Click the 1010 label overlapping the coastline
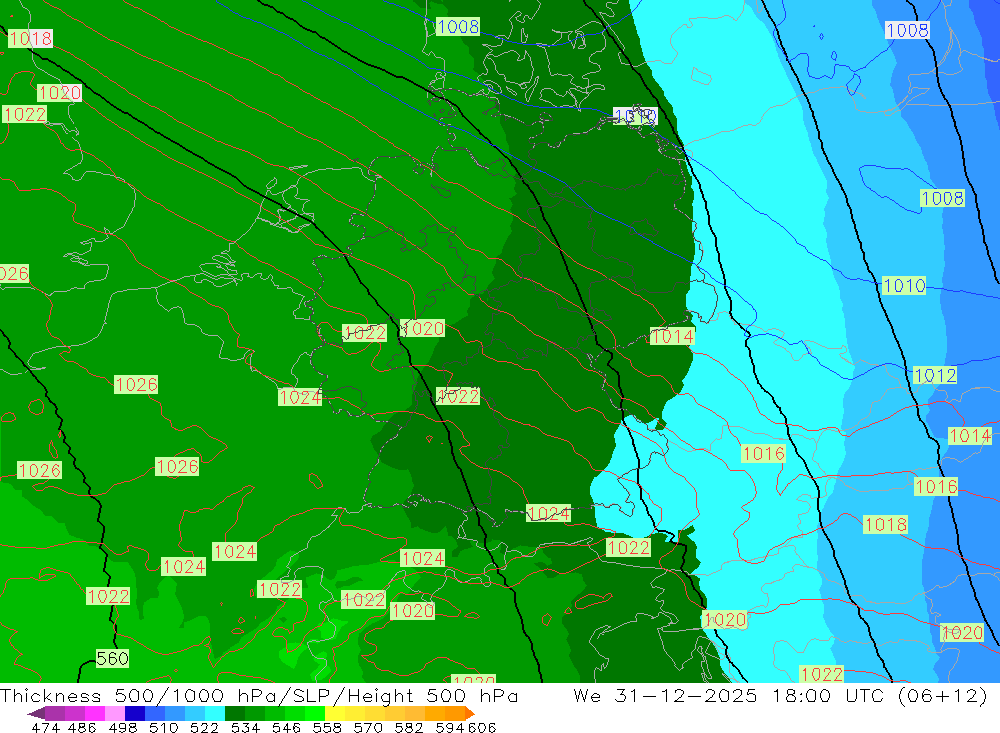Image resolution: width=1000 pixels, height=733 pixels. tap(635, 117)
